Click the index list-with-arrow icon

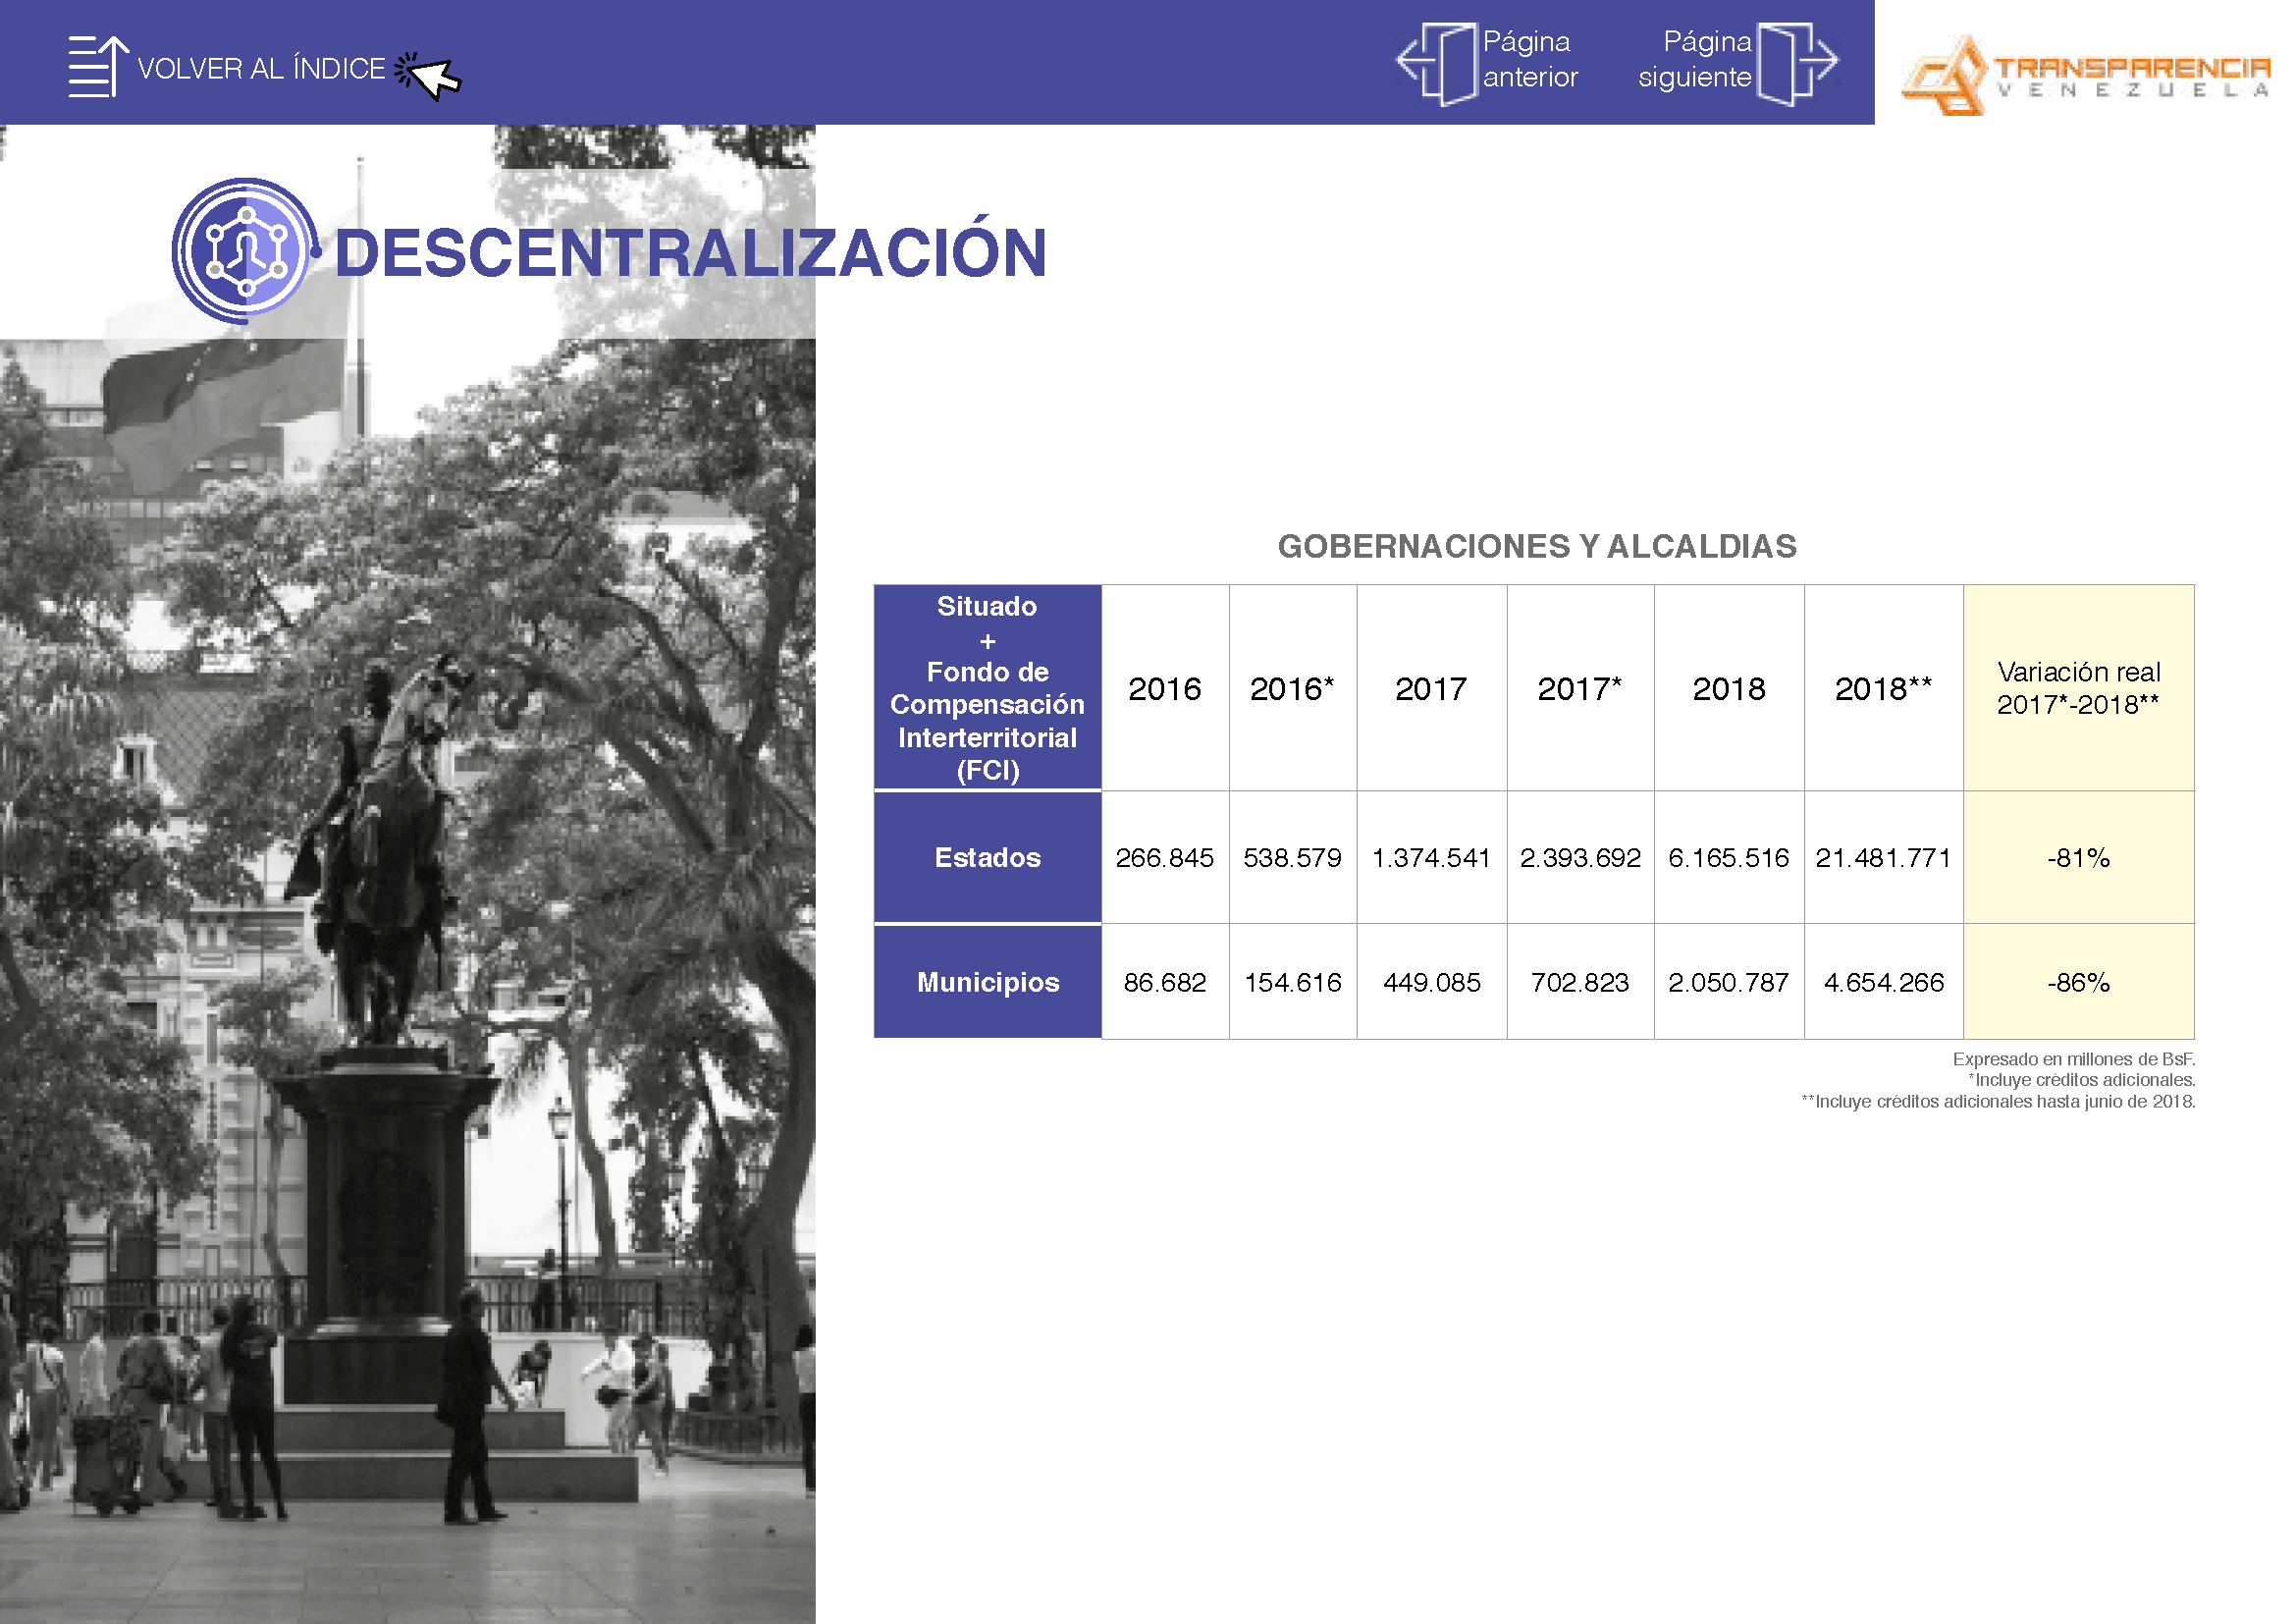(x=98, y=66)
